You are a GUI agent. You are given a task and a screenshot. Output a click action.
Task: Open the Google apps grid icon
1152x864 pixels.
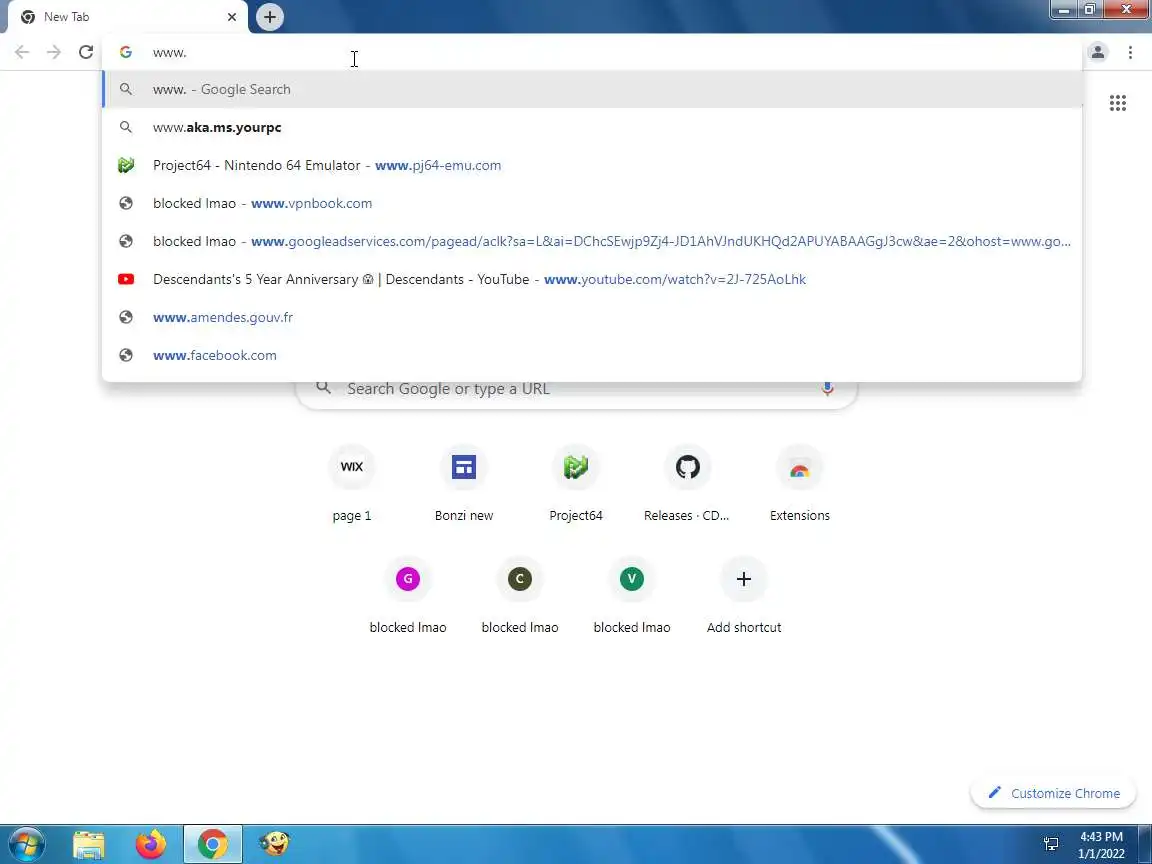[1117, 103]
